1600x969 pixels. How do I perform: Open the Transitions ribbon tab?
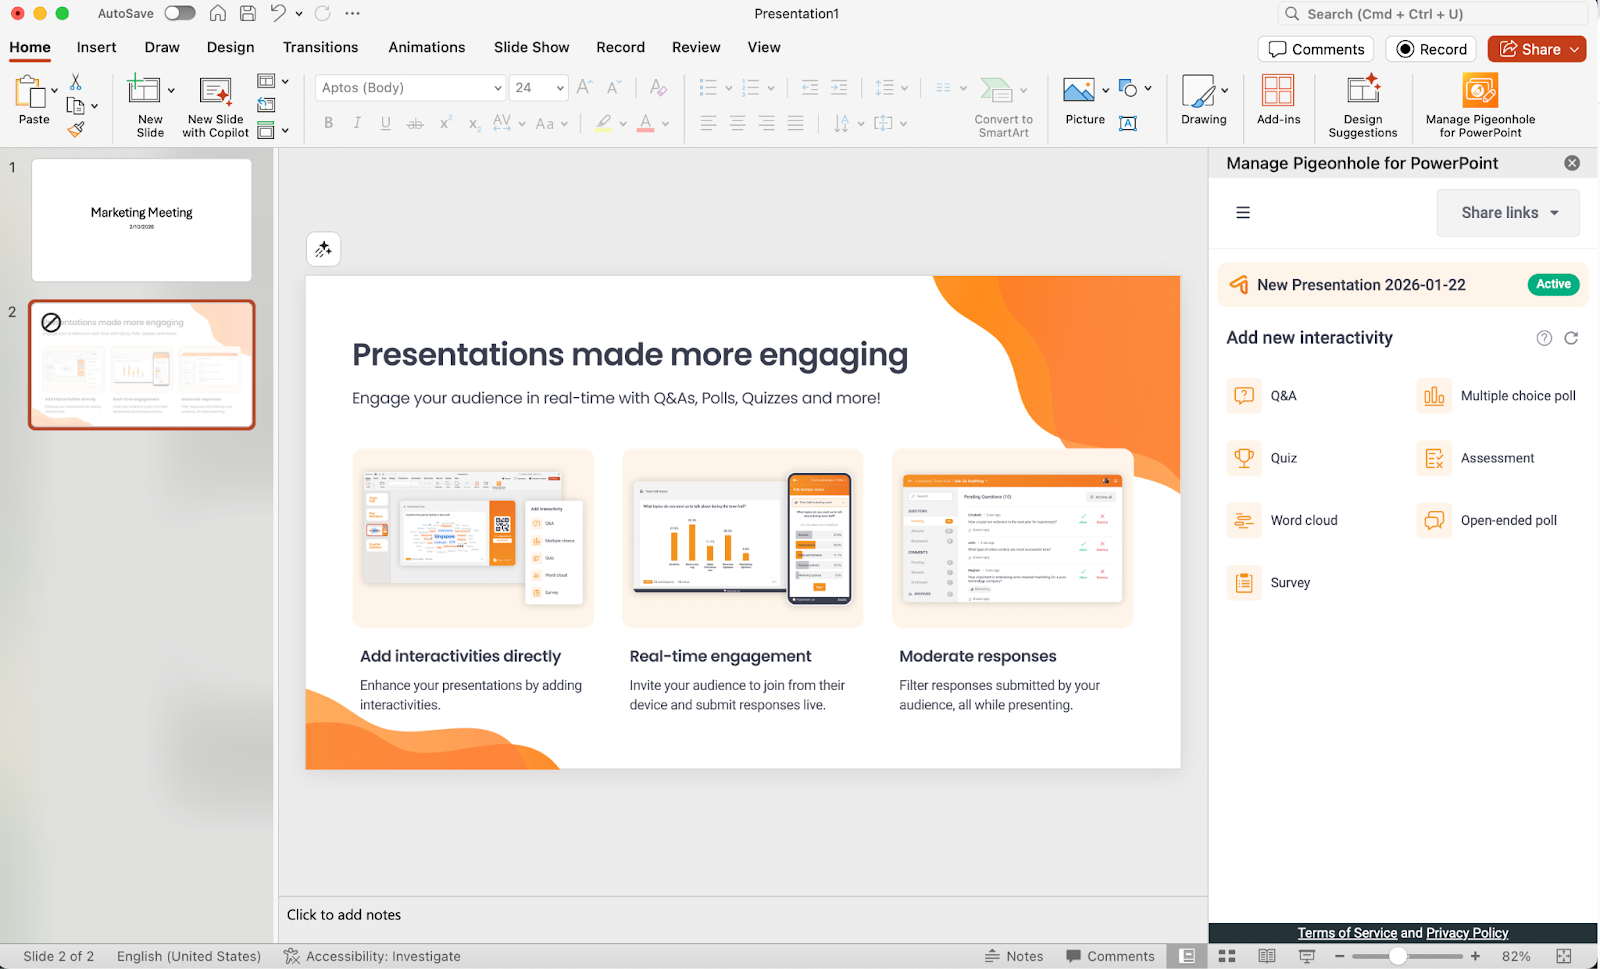tap(320, 47)
